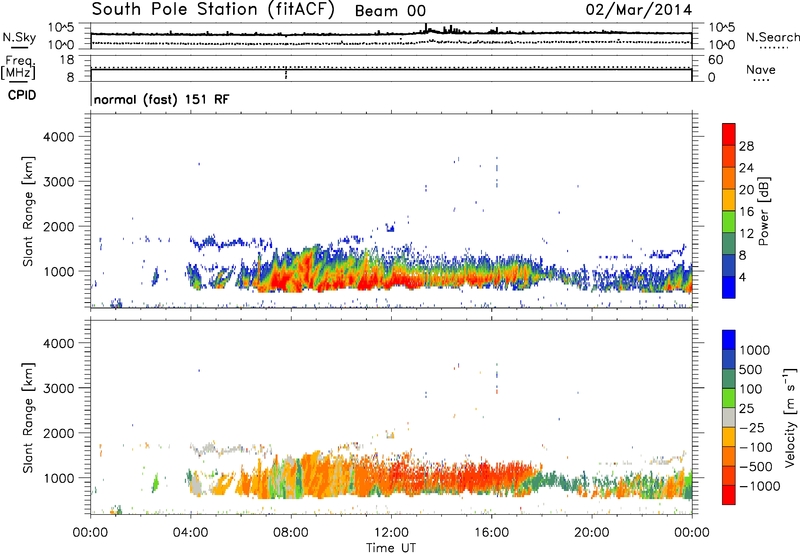Click the '-1000' tick on velocity scale
Image resolution: width=800 pixels, height=554 pixels.
[x=759, y=486]
